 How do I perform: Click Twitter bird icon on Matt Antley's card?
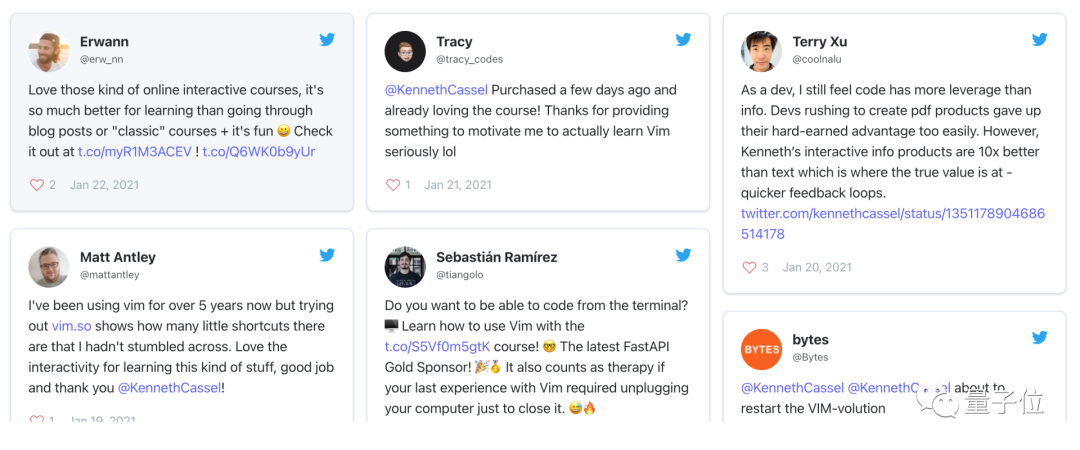(327, 256)
